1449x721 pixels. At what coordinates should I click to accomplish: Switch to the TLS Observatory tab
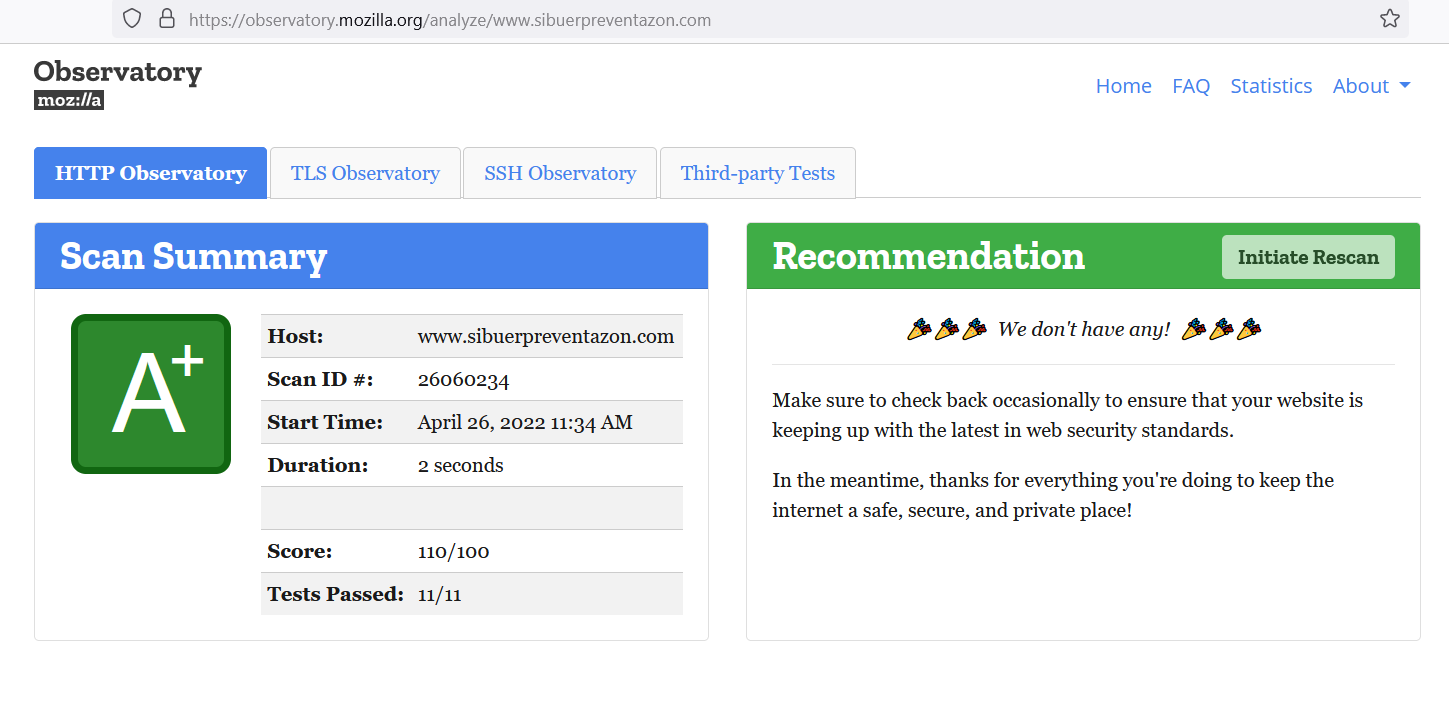[x=365, y=172]
